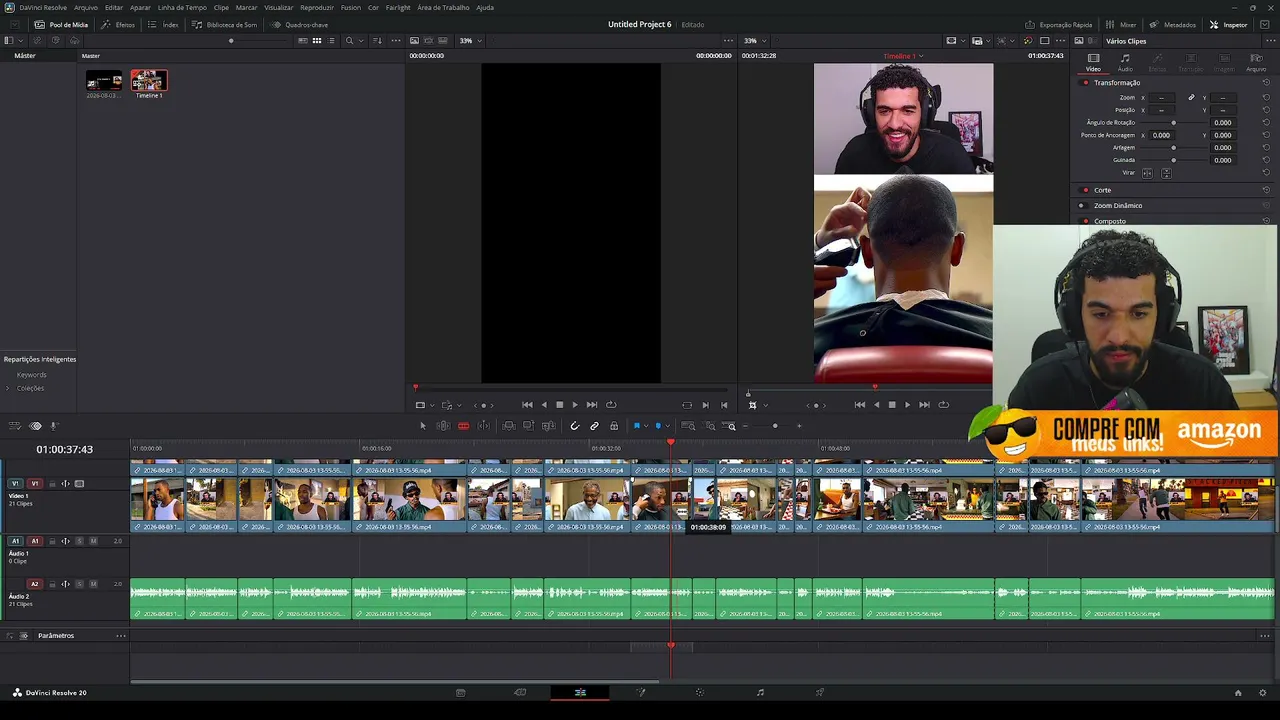
Task: Toggle timeline snapping magnet icon
Action: 574,426
